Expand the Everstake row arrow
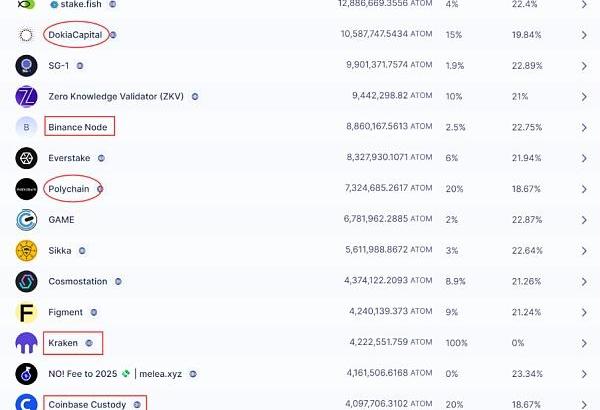This screenshot has height=410, width=600. click(x=584, y=158)
